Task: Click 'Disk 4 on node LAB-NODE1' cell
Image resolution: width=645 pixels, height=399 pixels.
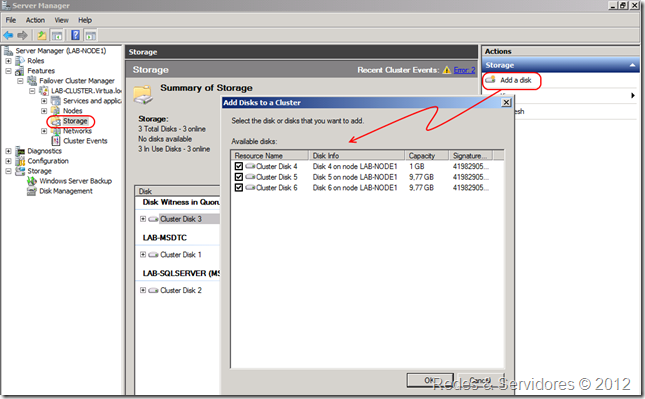Action: 355,166
